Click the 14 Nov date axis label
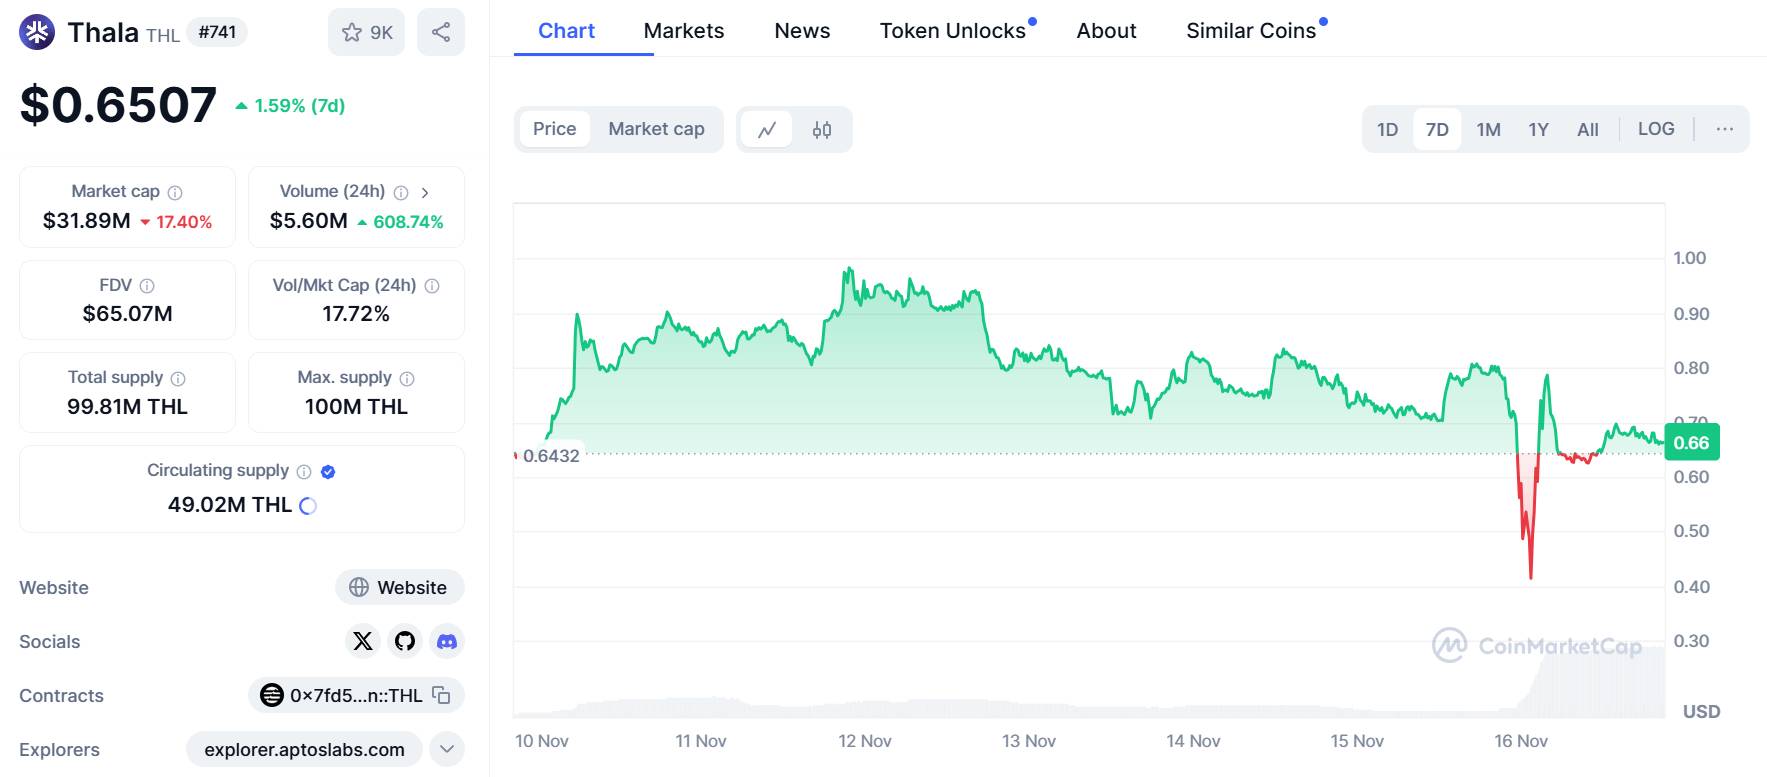This screenshot has width=1767, height=777. click(1193, 741)
